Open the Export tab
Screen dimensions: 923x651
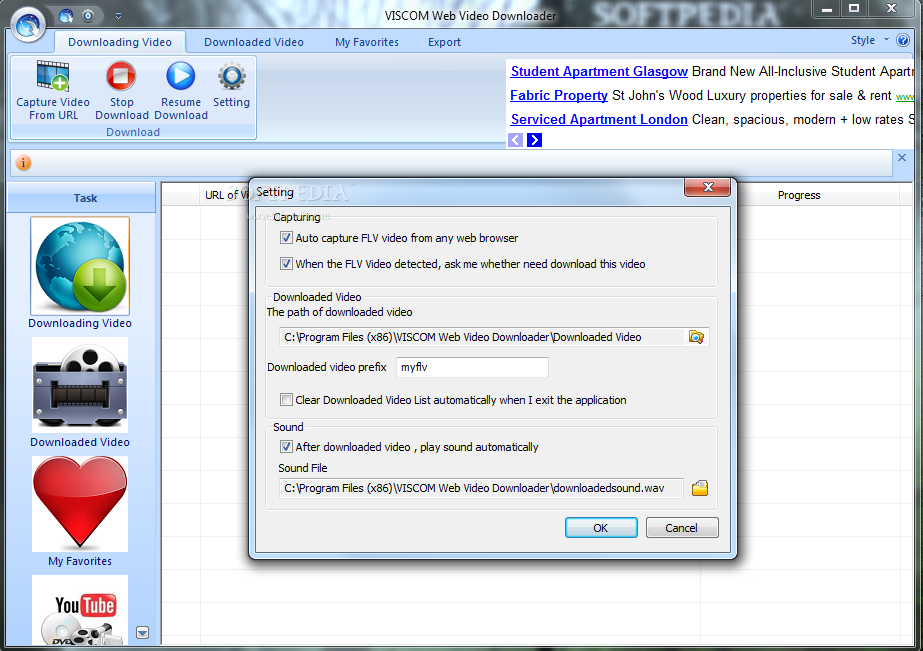[444, 42]
